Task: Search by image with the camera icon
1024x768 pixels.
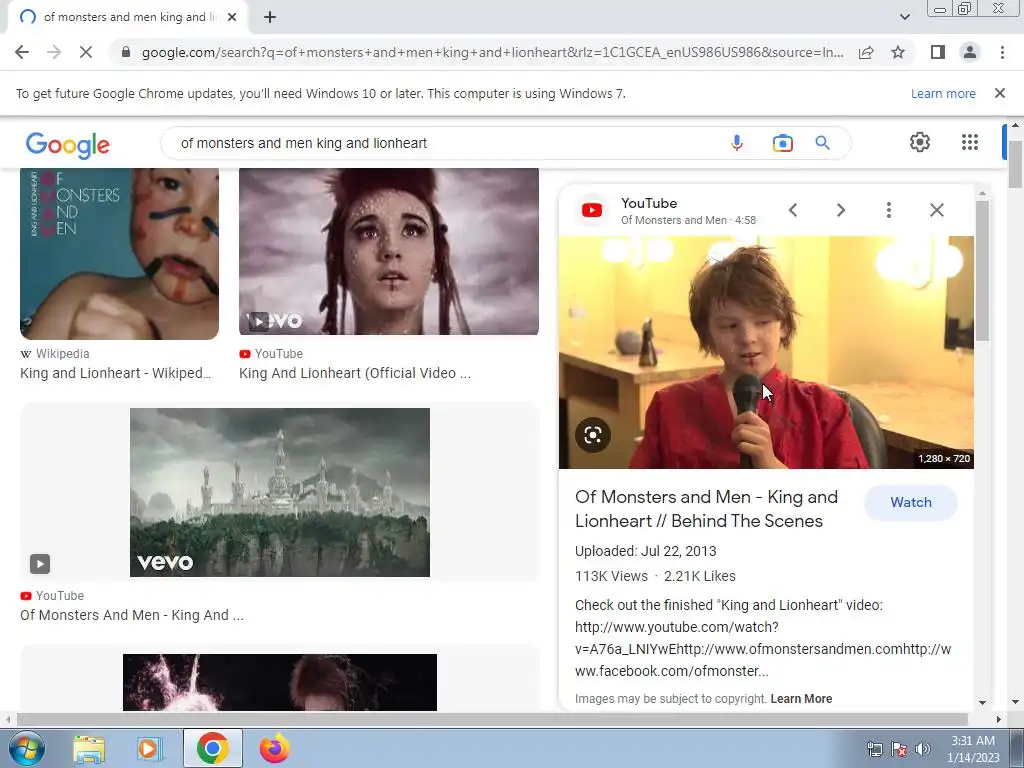Action: (x=782, y=143)
